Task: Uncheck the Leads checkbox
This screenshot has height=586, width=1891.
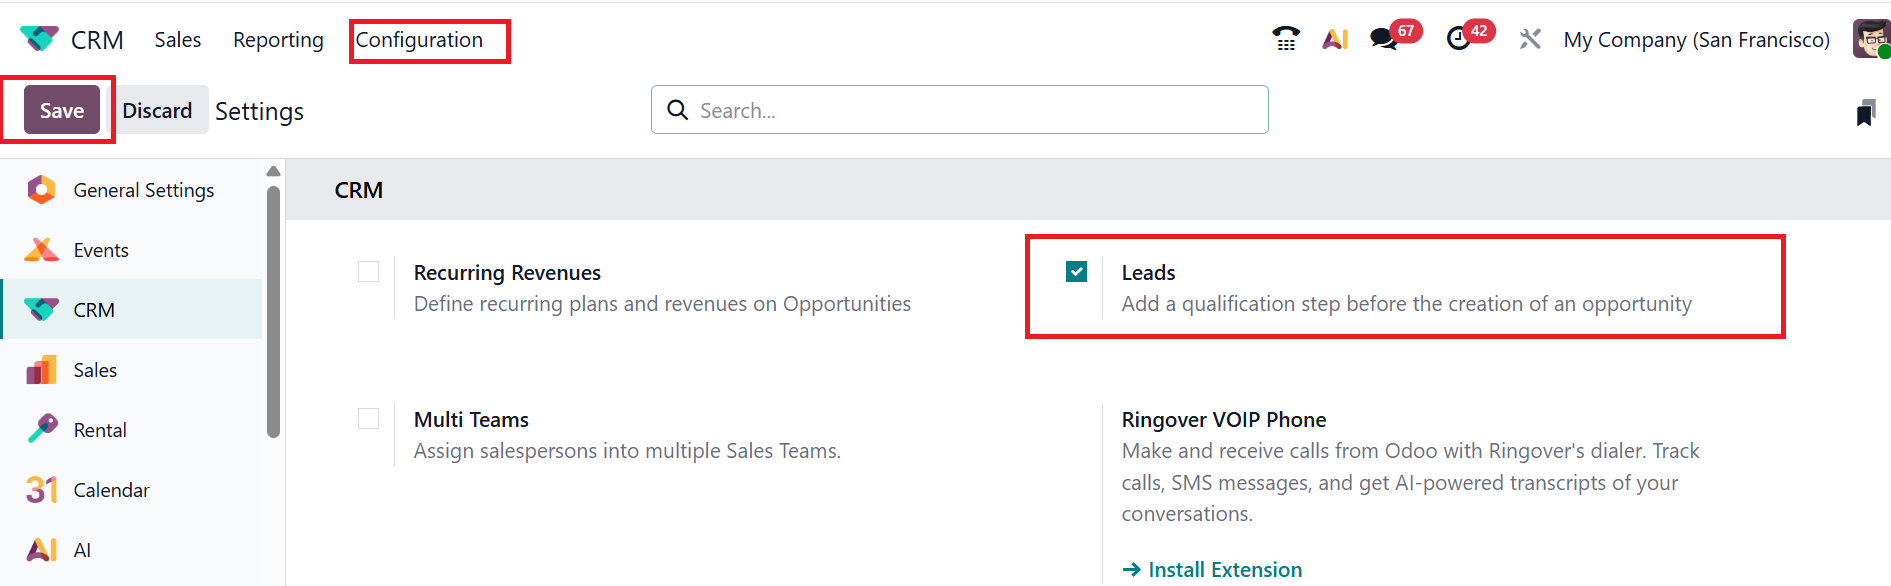Action: coord(1076,272)
